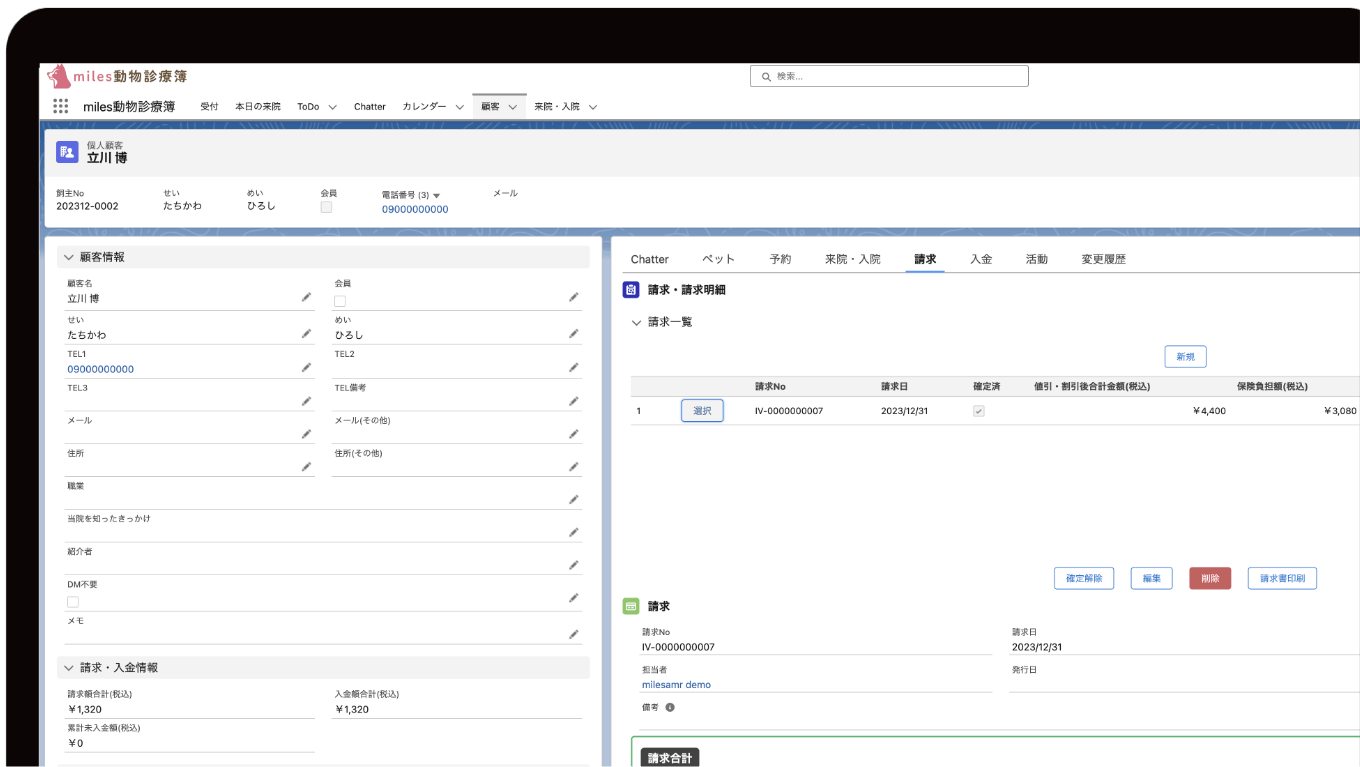Click the 確定解除 button
1360x767 pixels.
click(x=1084, y=578)
